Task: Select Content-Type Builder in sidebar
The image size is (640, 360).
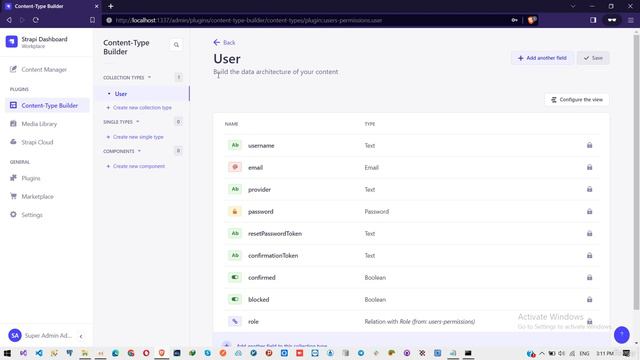Action: click(47, 105)
